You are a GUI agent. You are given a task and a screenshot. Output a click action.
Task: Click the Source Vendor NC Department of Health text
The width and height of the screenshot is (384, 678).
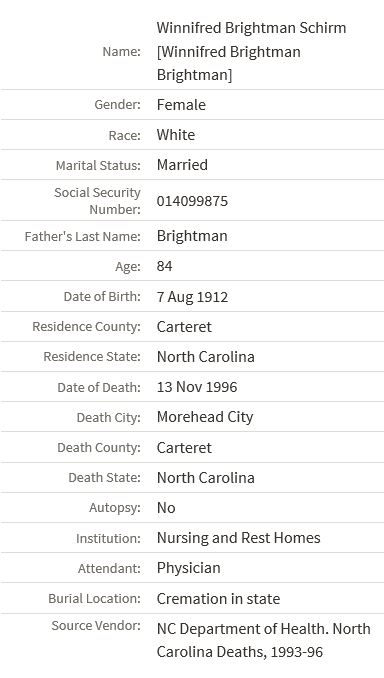[242, 629]
